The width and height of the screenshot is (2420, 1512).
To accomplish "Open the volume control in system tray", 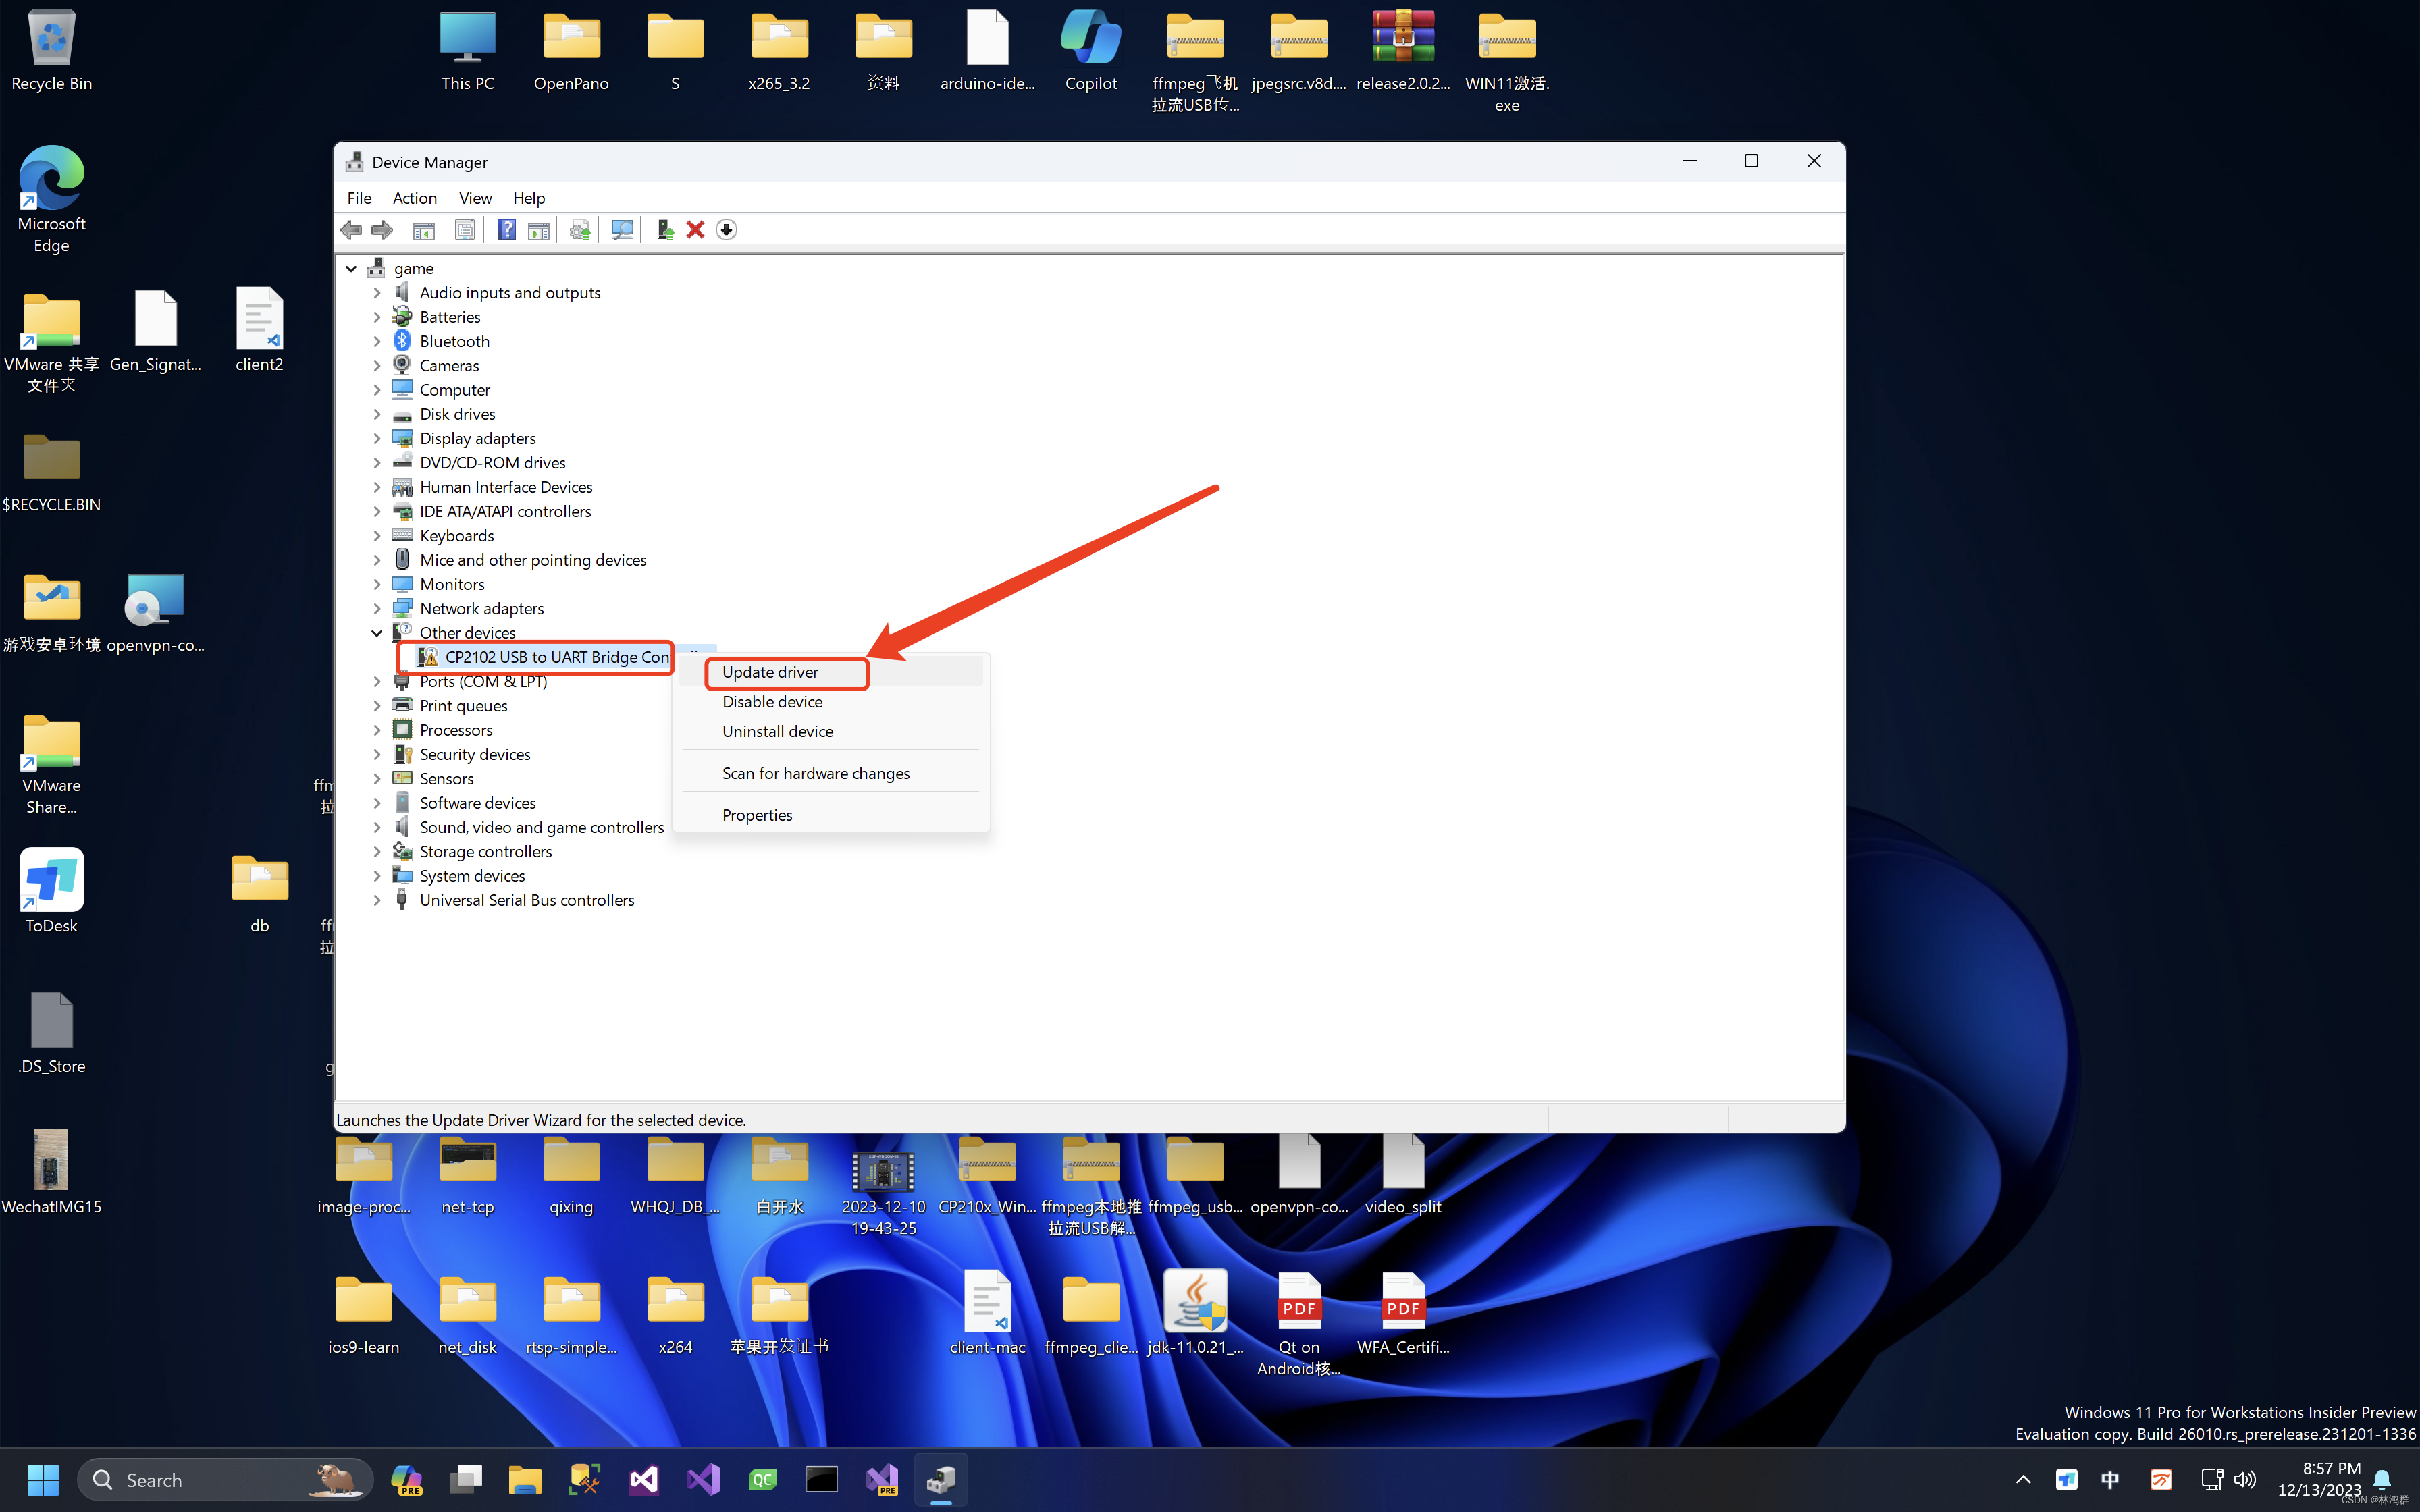I will pos(2244,1480).
